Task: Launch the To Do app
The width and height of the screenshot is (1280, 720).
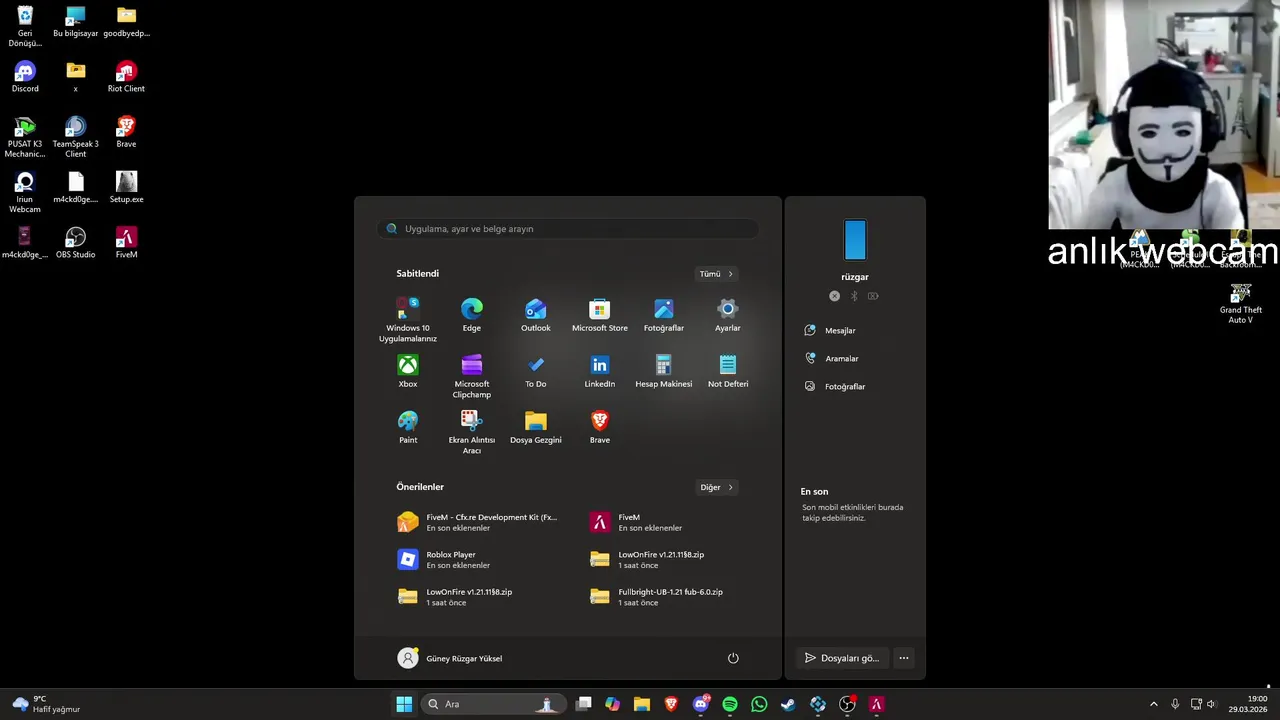Action: (x=535, y=371)
